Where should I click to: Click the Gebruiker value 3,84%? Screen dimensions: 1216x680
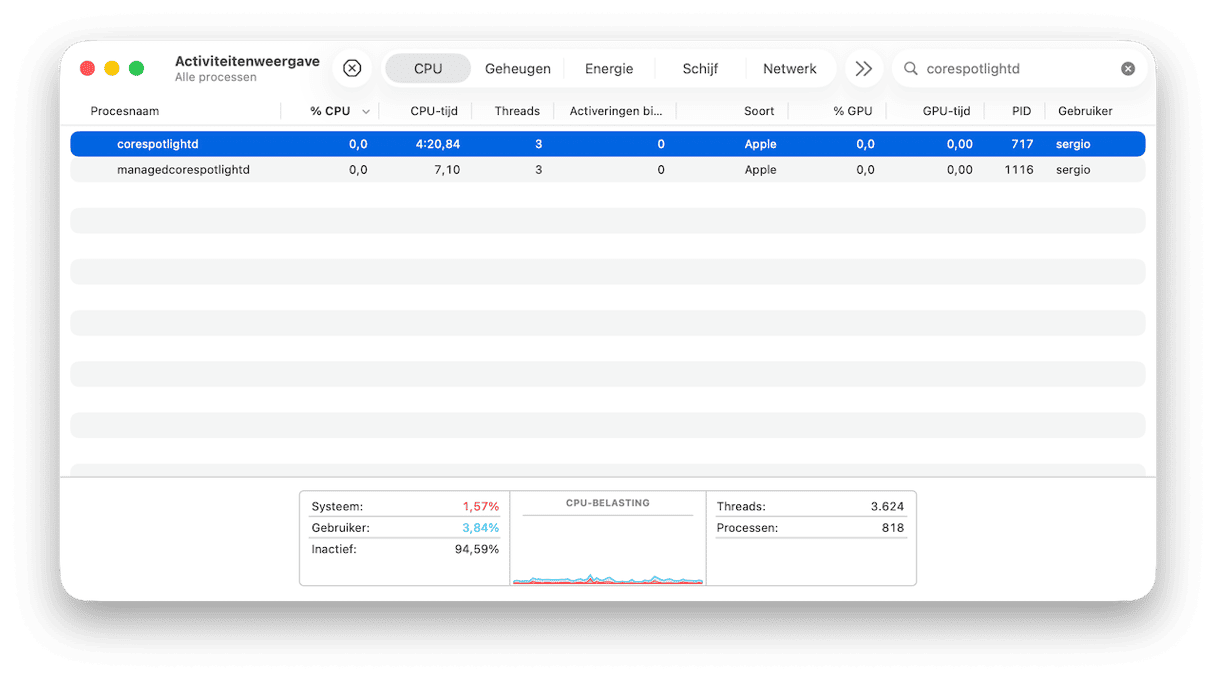[x=480, y=528]
